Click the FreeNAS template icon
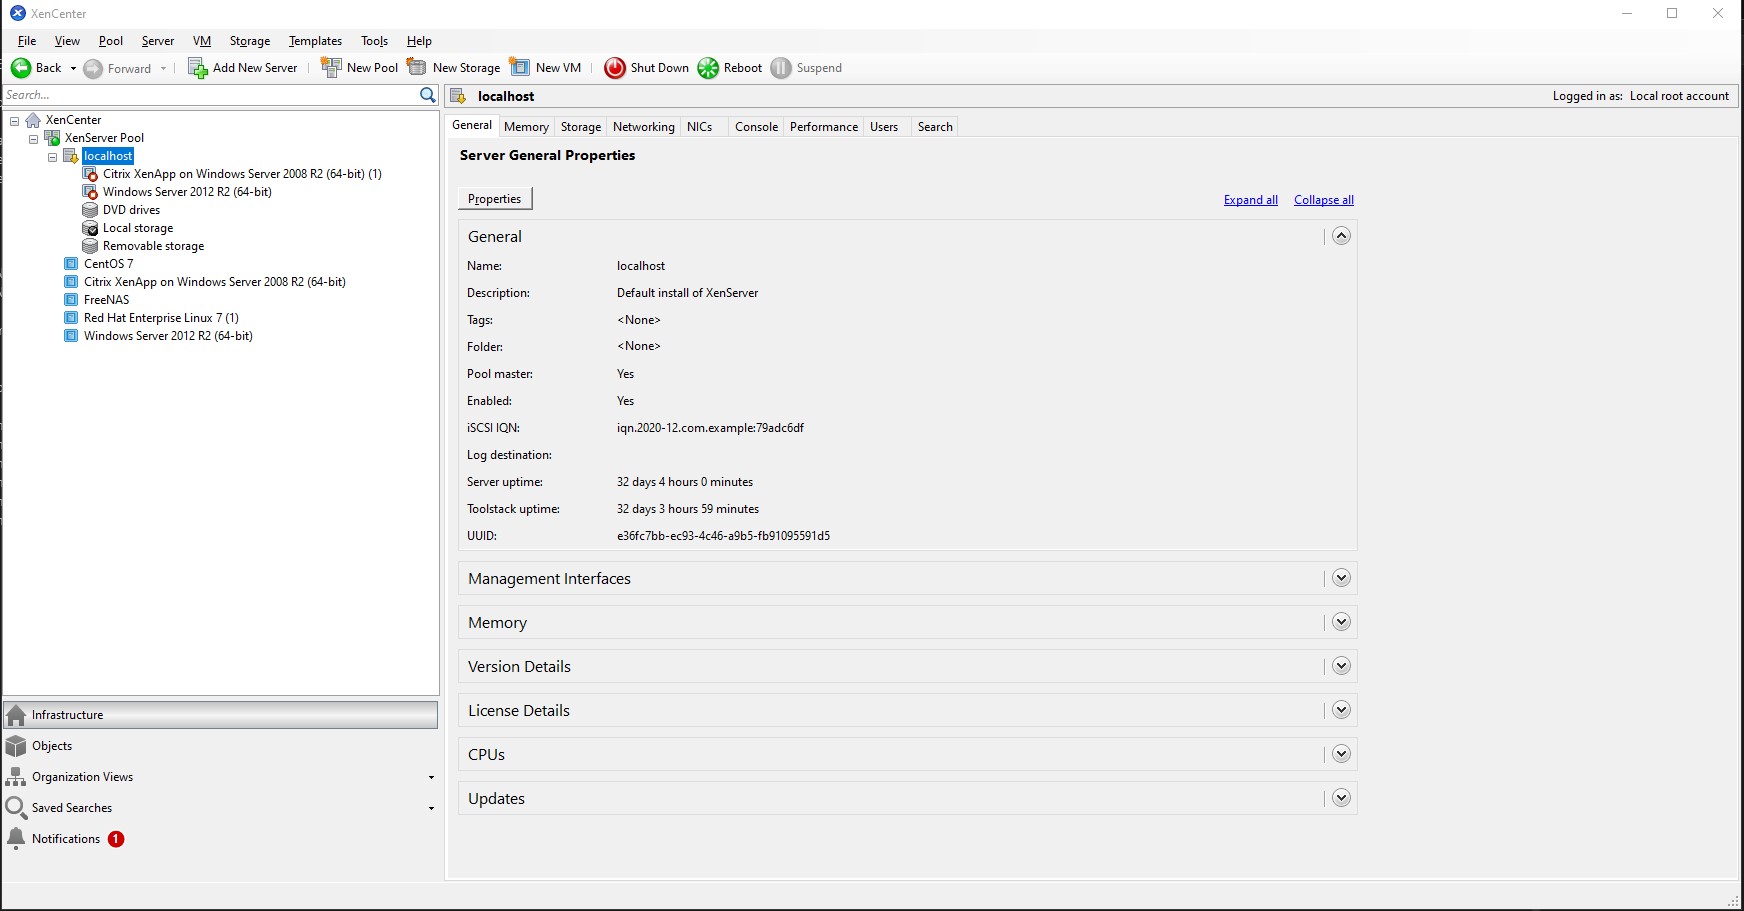Image resolution: width=1744 pixels, height=911 pixels. coord(71,300)
